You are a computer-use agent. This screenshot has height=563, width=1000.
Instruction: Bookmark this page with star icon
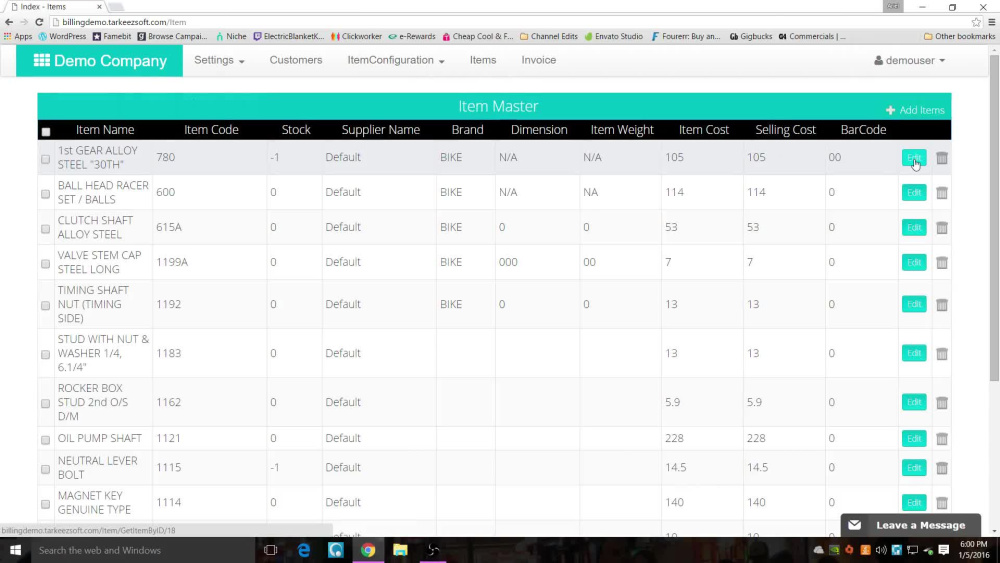click(x=976, y=22)
